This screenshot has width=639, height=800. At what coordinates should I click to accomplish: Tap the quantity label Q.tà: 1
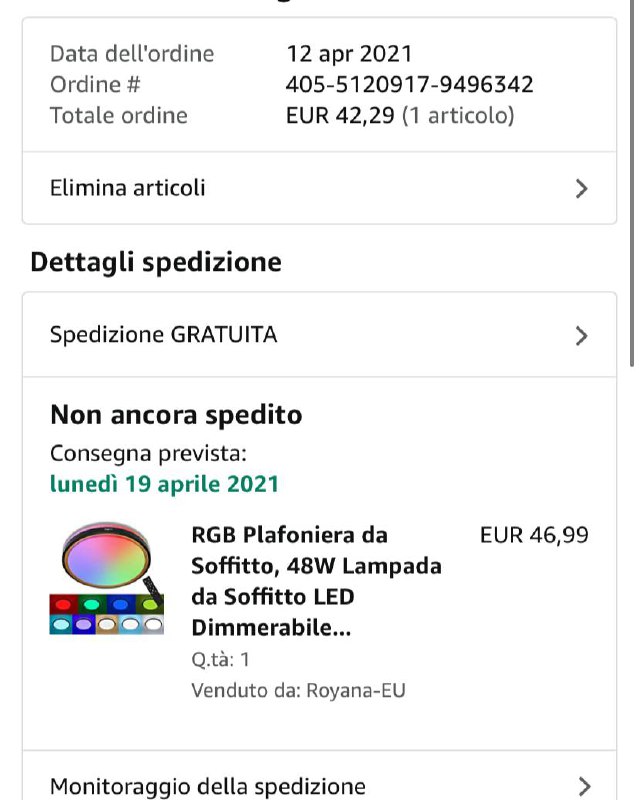click(x=221, y=659)
